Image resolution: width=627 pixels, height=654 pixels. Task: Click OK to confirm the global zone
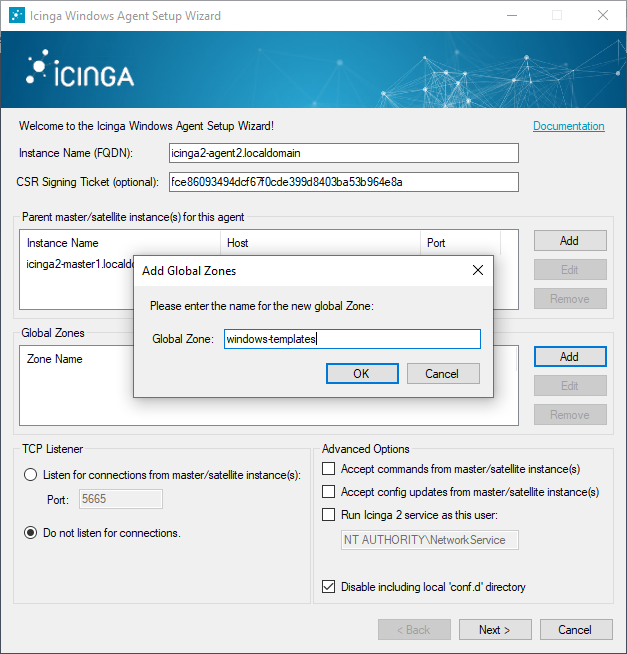pos(362,373)
